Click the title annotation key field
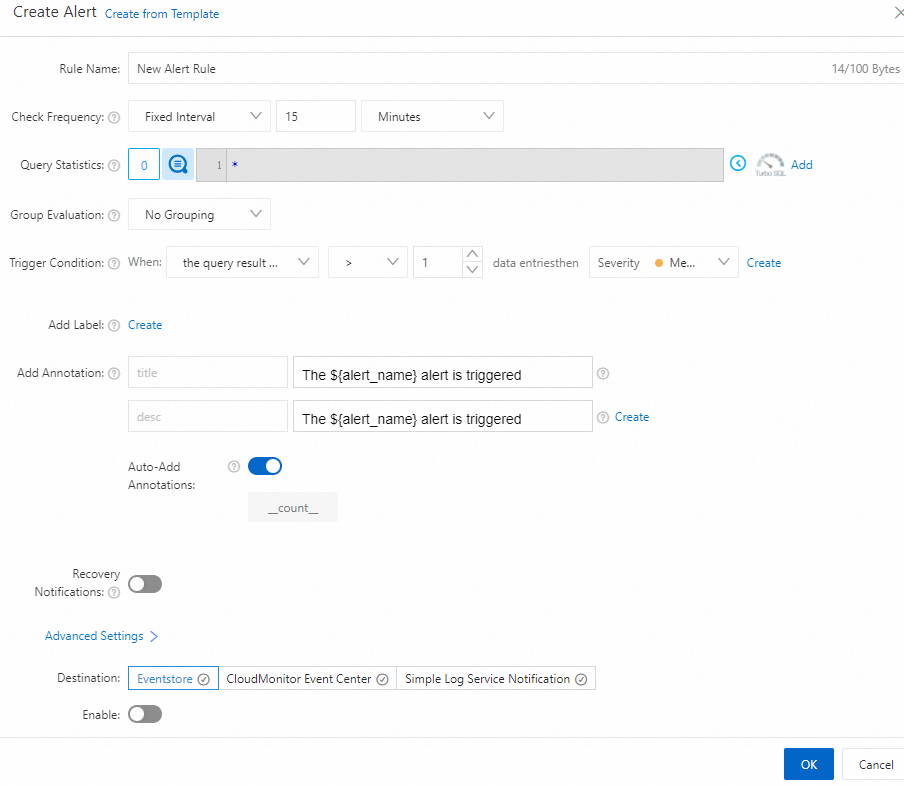The image size is (904, 786). (x=208, y=372)
